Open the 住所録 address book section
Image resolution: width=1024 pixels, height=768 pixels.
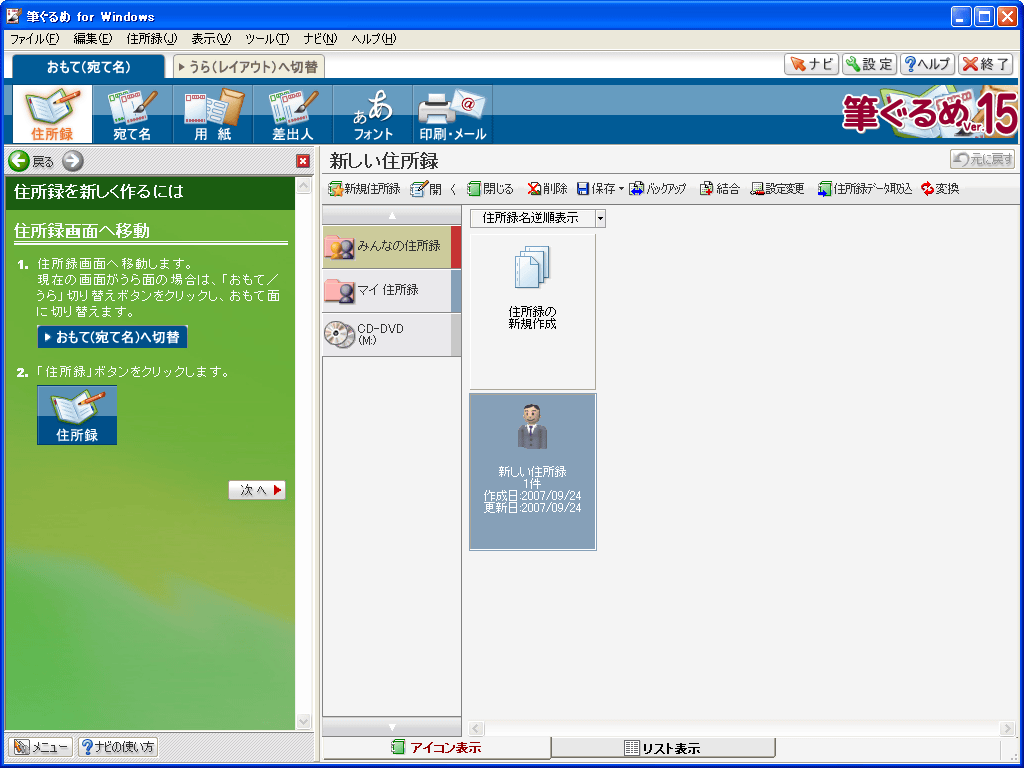tap(52, 114)
